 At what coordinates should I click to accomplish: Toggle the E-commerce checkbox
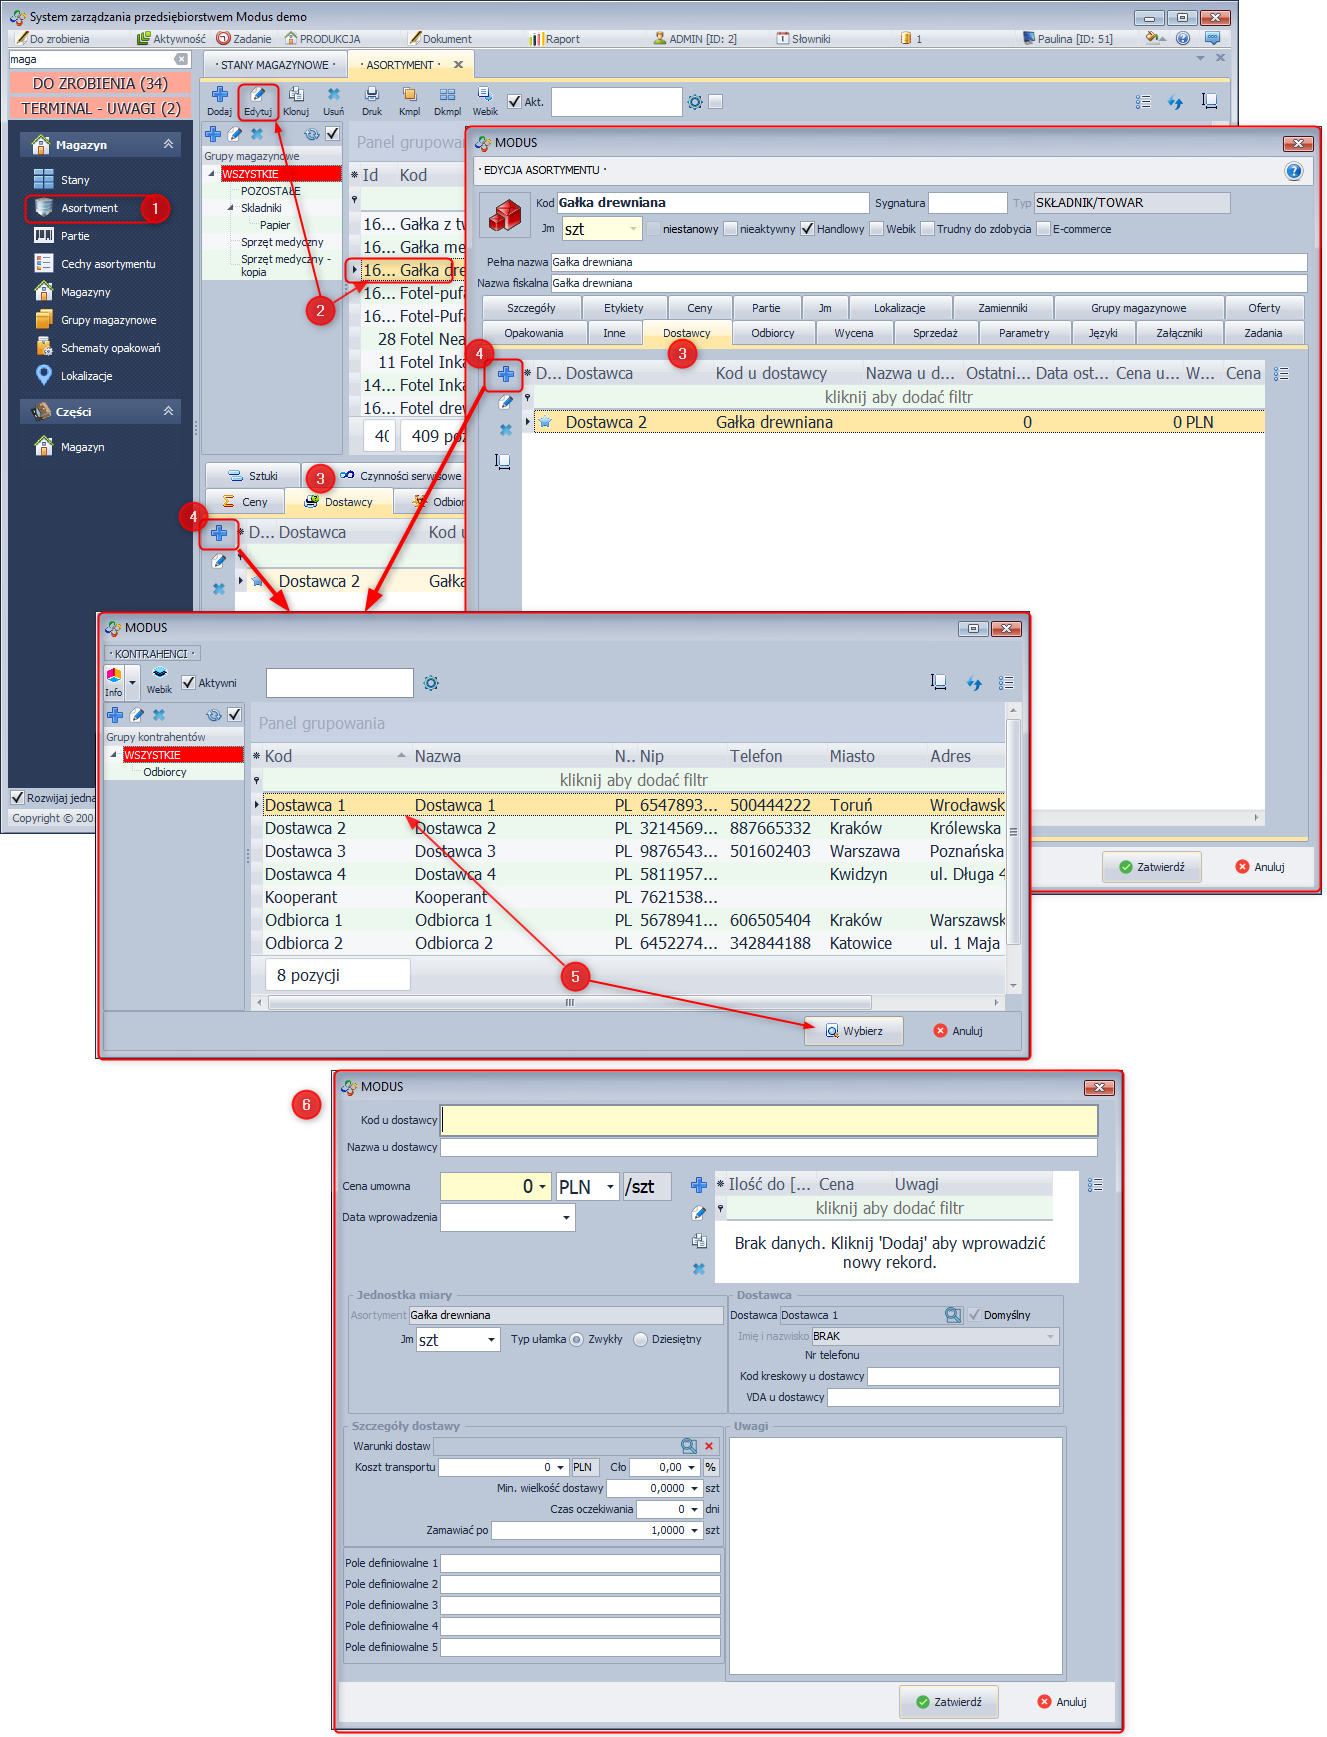(1044, 229)
